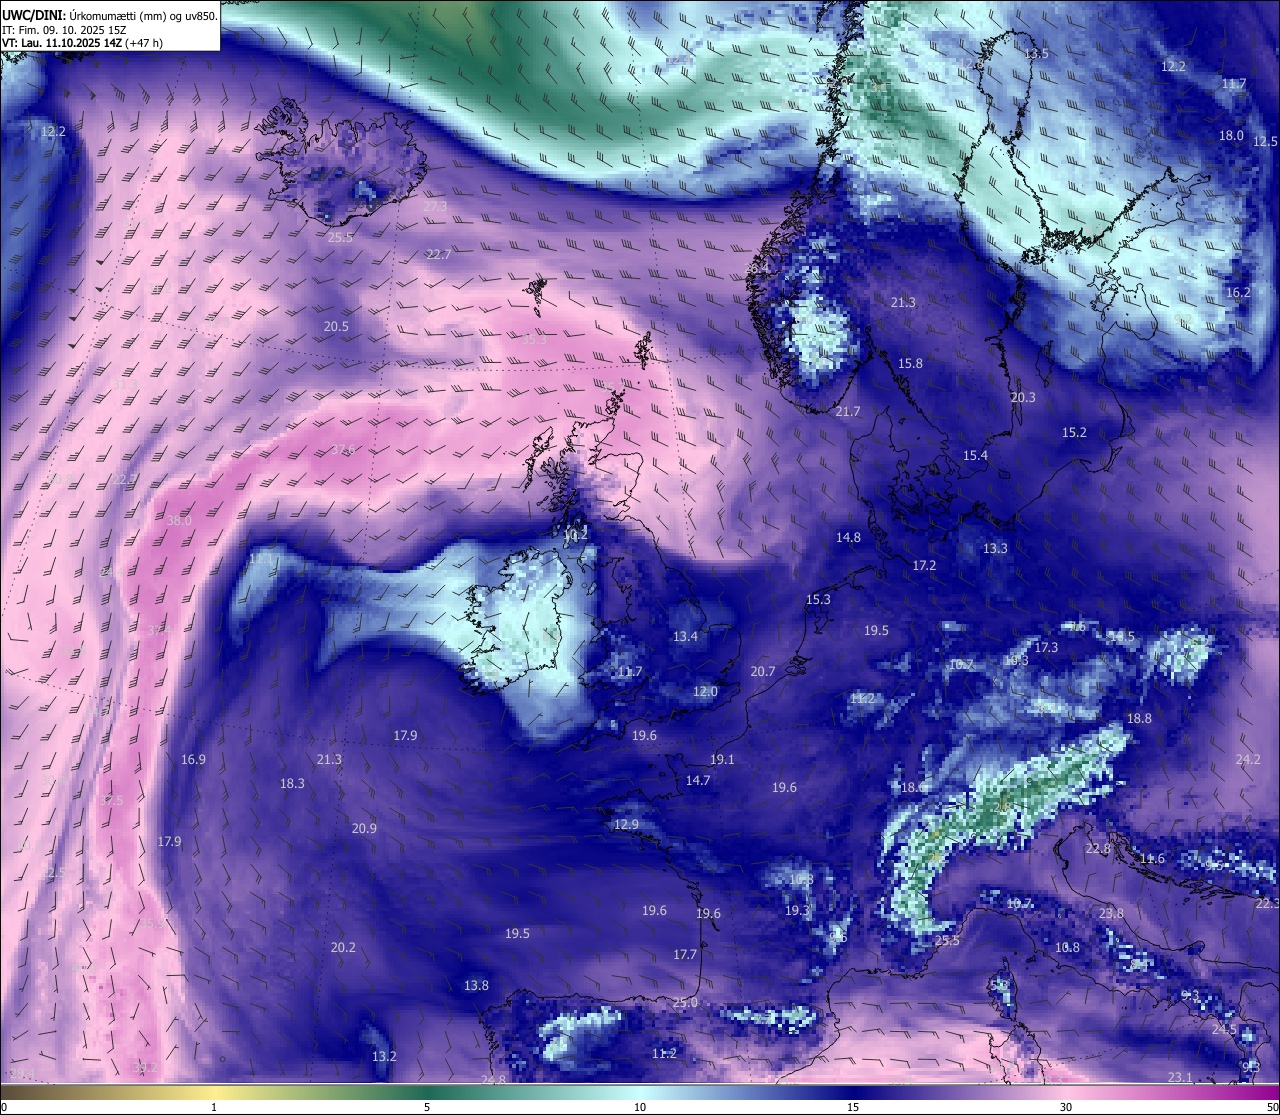Click the 24.8 map value
1280x1115 pixels.
point(493,1080)
